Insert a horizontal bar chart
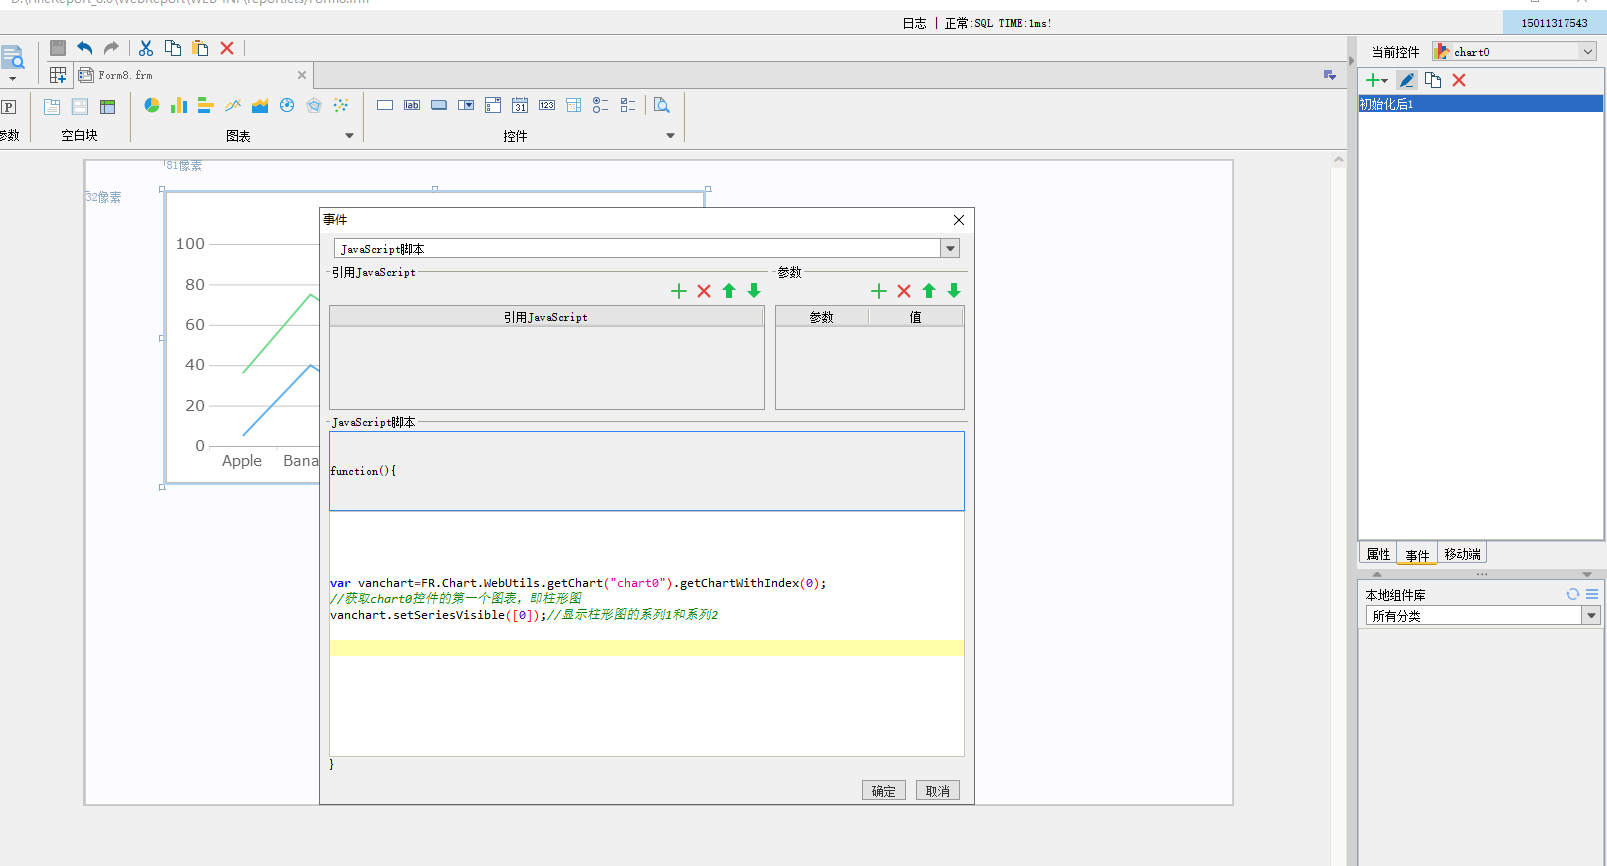Viewport: 1607px width, 866px height. pyautogui.click(x=206, y=105)
